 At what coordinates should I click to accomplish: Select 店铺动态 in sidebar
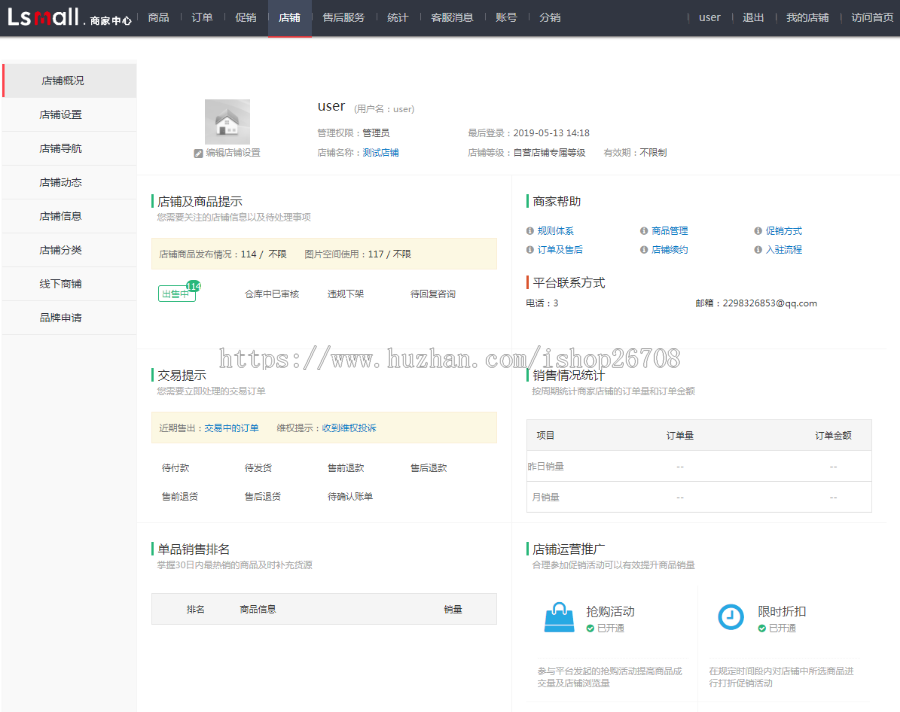tap(69, 183)
